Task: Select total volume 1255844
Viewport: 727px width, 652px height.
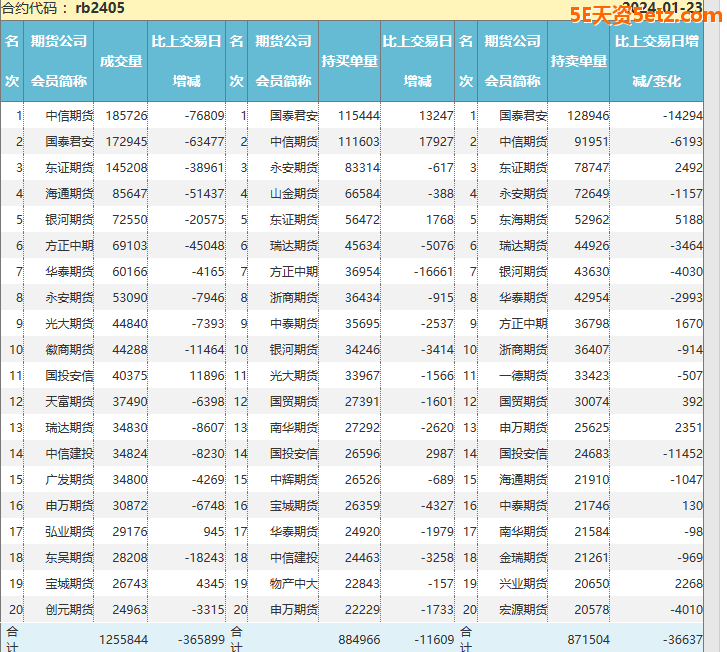Action: [123, 639]
